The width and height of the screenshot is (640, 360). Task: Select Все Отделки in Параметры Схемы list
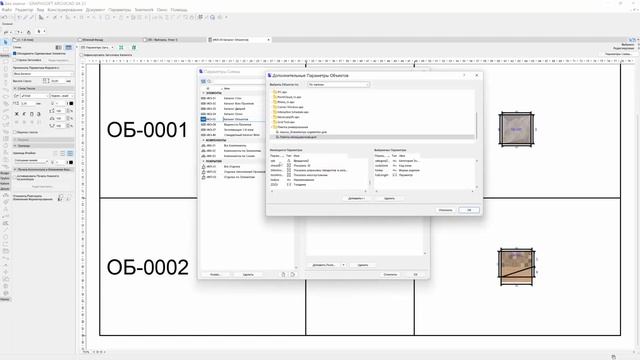[231, 167]
